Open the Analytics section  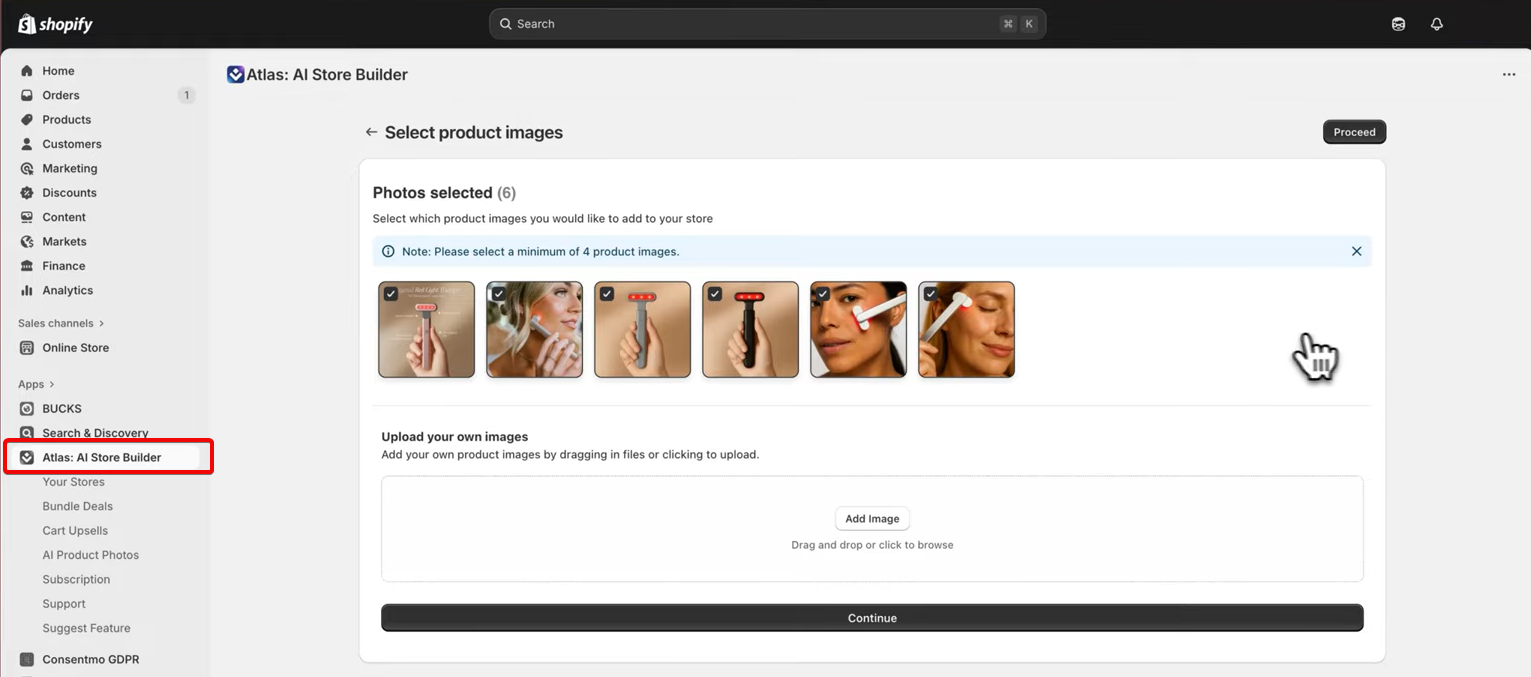tap(66, 290)
